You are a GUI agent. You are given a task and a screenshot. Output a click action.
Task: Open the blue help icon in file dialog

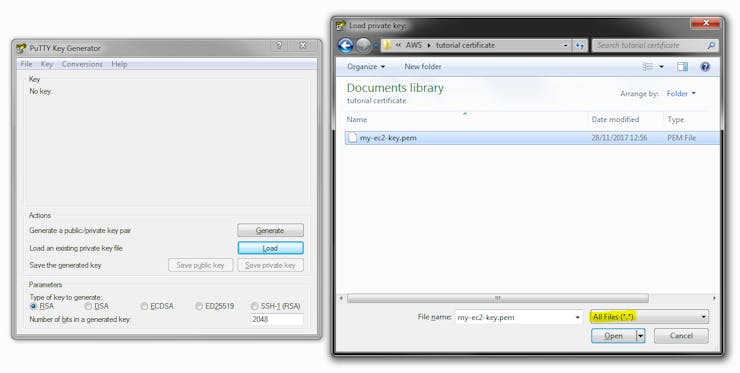[705, 67]
